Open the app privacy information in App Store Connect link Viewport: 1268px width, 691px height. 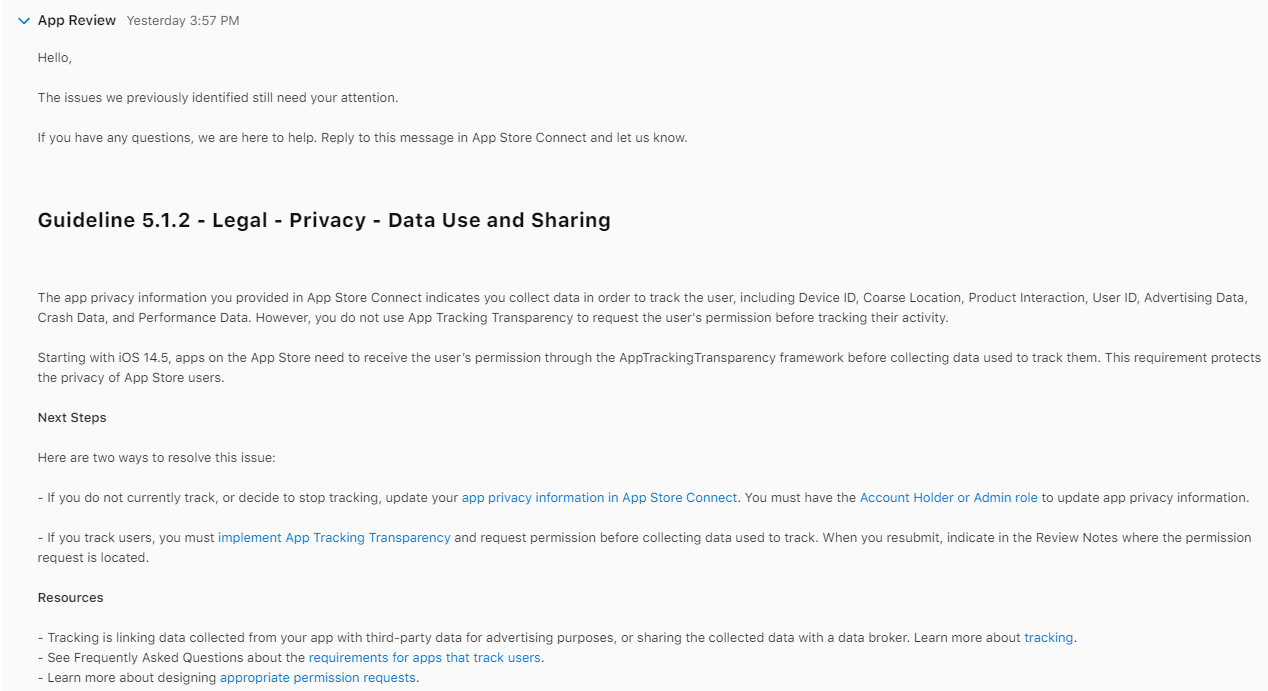[x=599, y=498]
